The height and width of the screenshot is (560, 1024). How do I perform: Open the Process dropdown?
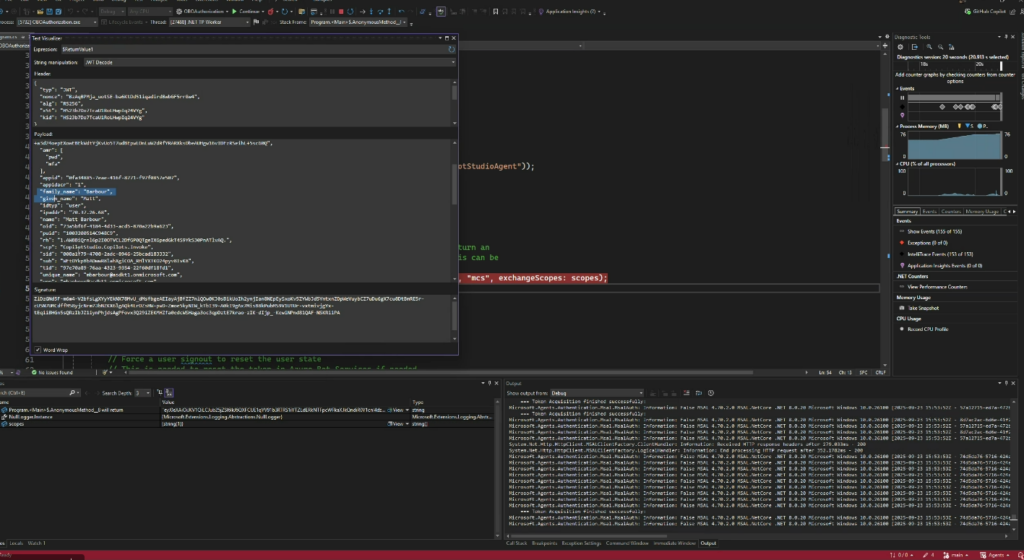(57, 22)
